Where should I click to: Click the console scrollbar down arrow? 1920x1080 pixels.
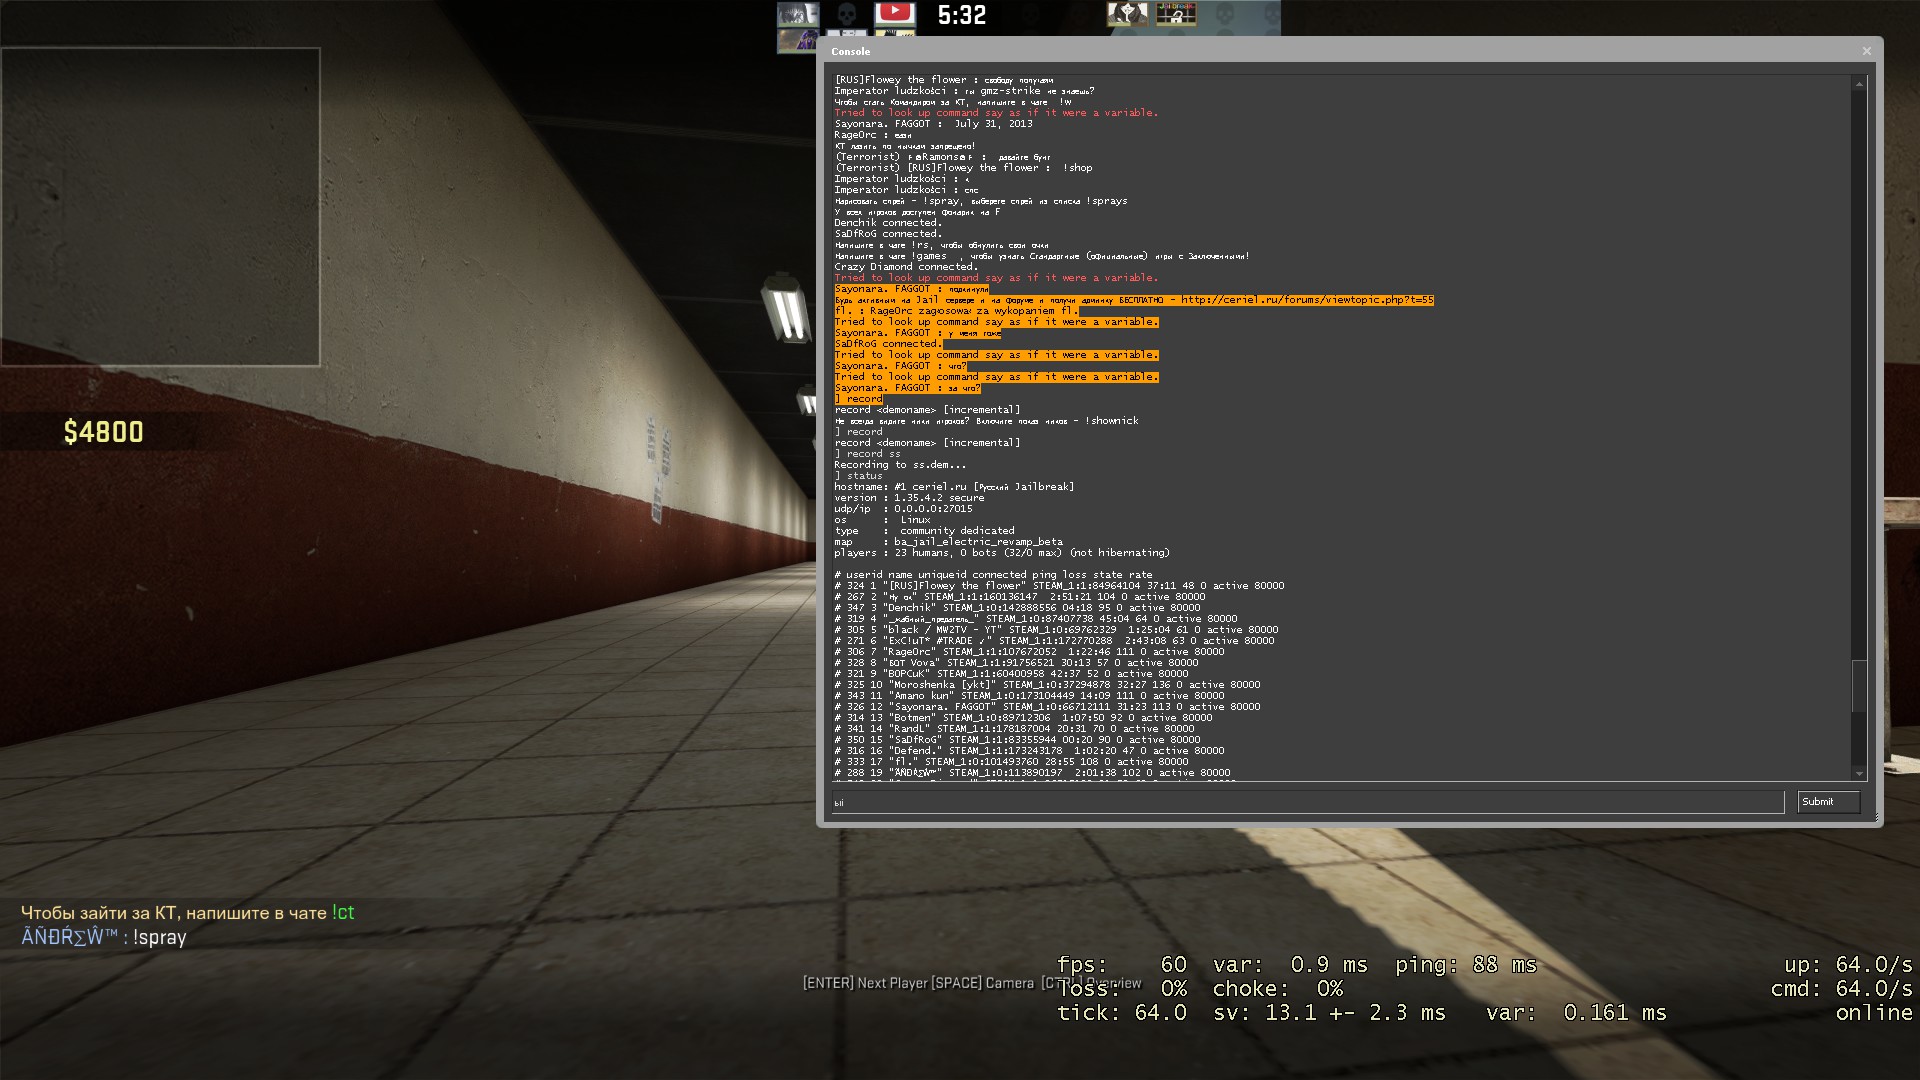tap(1859, 773)
